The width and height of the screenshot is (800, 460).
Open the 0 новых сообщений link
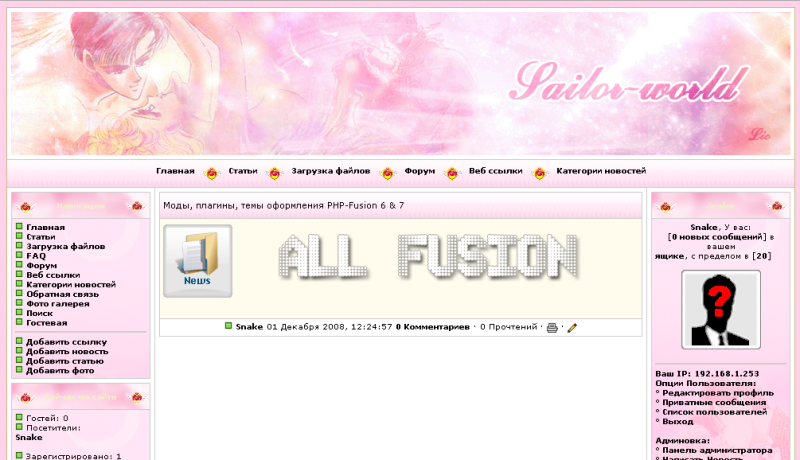pos(717,237)
